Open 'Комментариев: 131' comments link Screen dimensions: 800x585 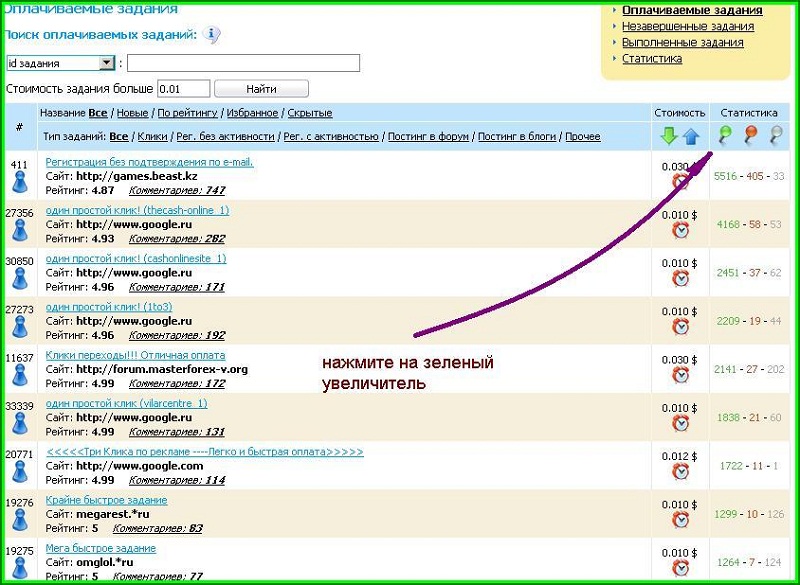click(x=177, y=432)
